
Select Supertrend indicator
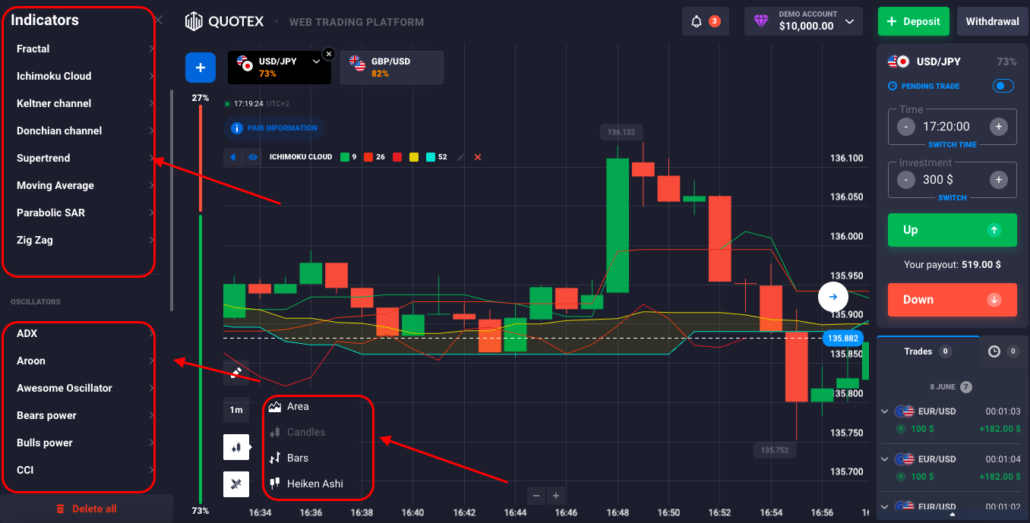(84, 158)
